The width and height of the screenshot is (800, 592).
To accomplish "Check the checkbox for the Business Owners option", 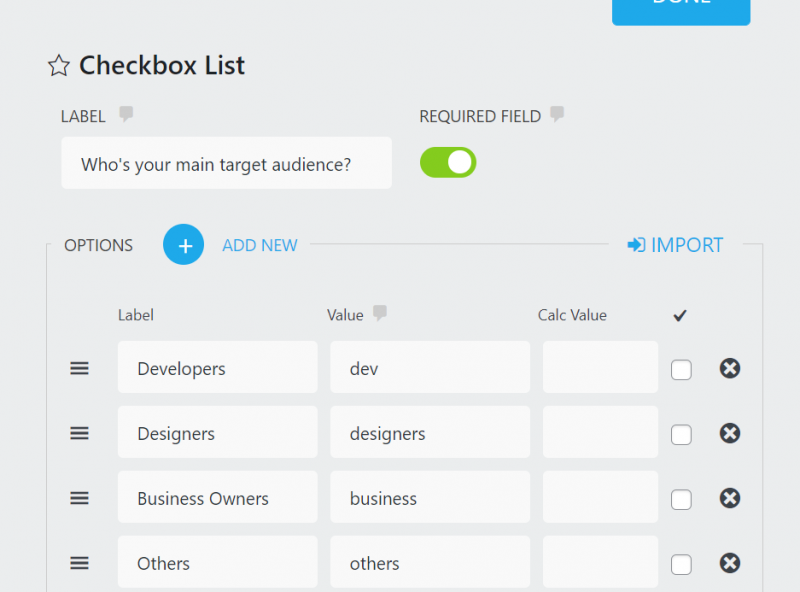I will (x=681, y=498).
